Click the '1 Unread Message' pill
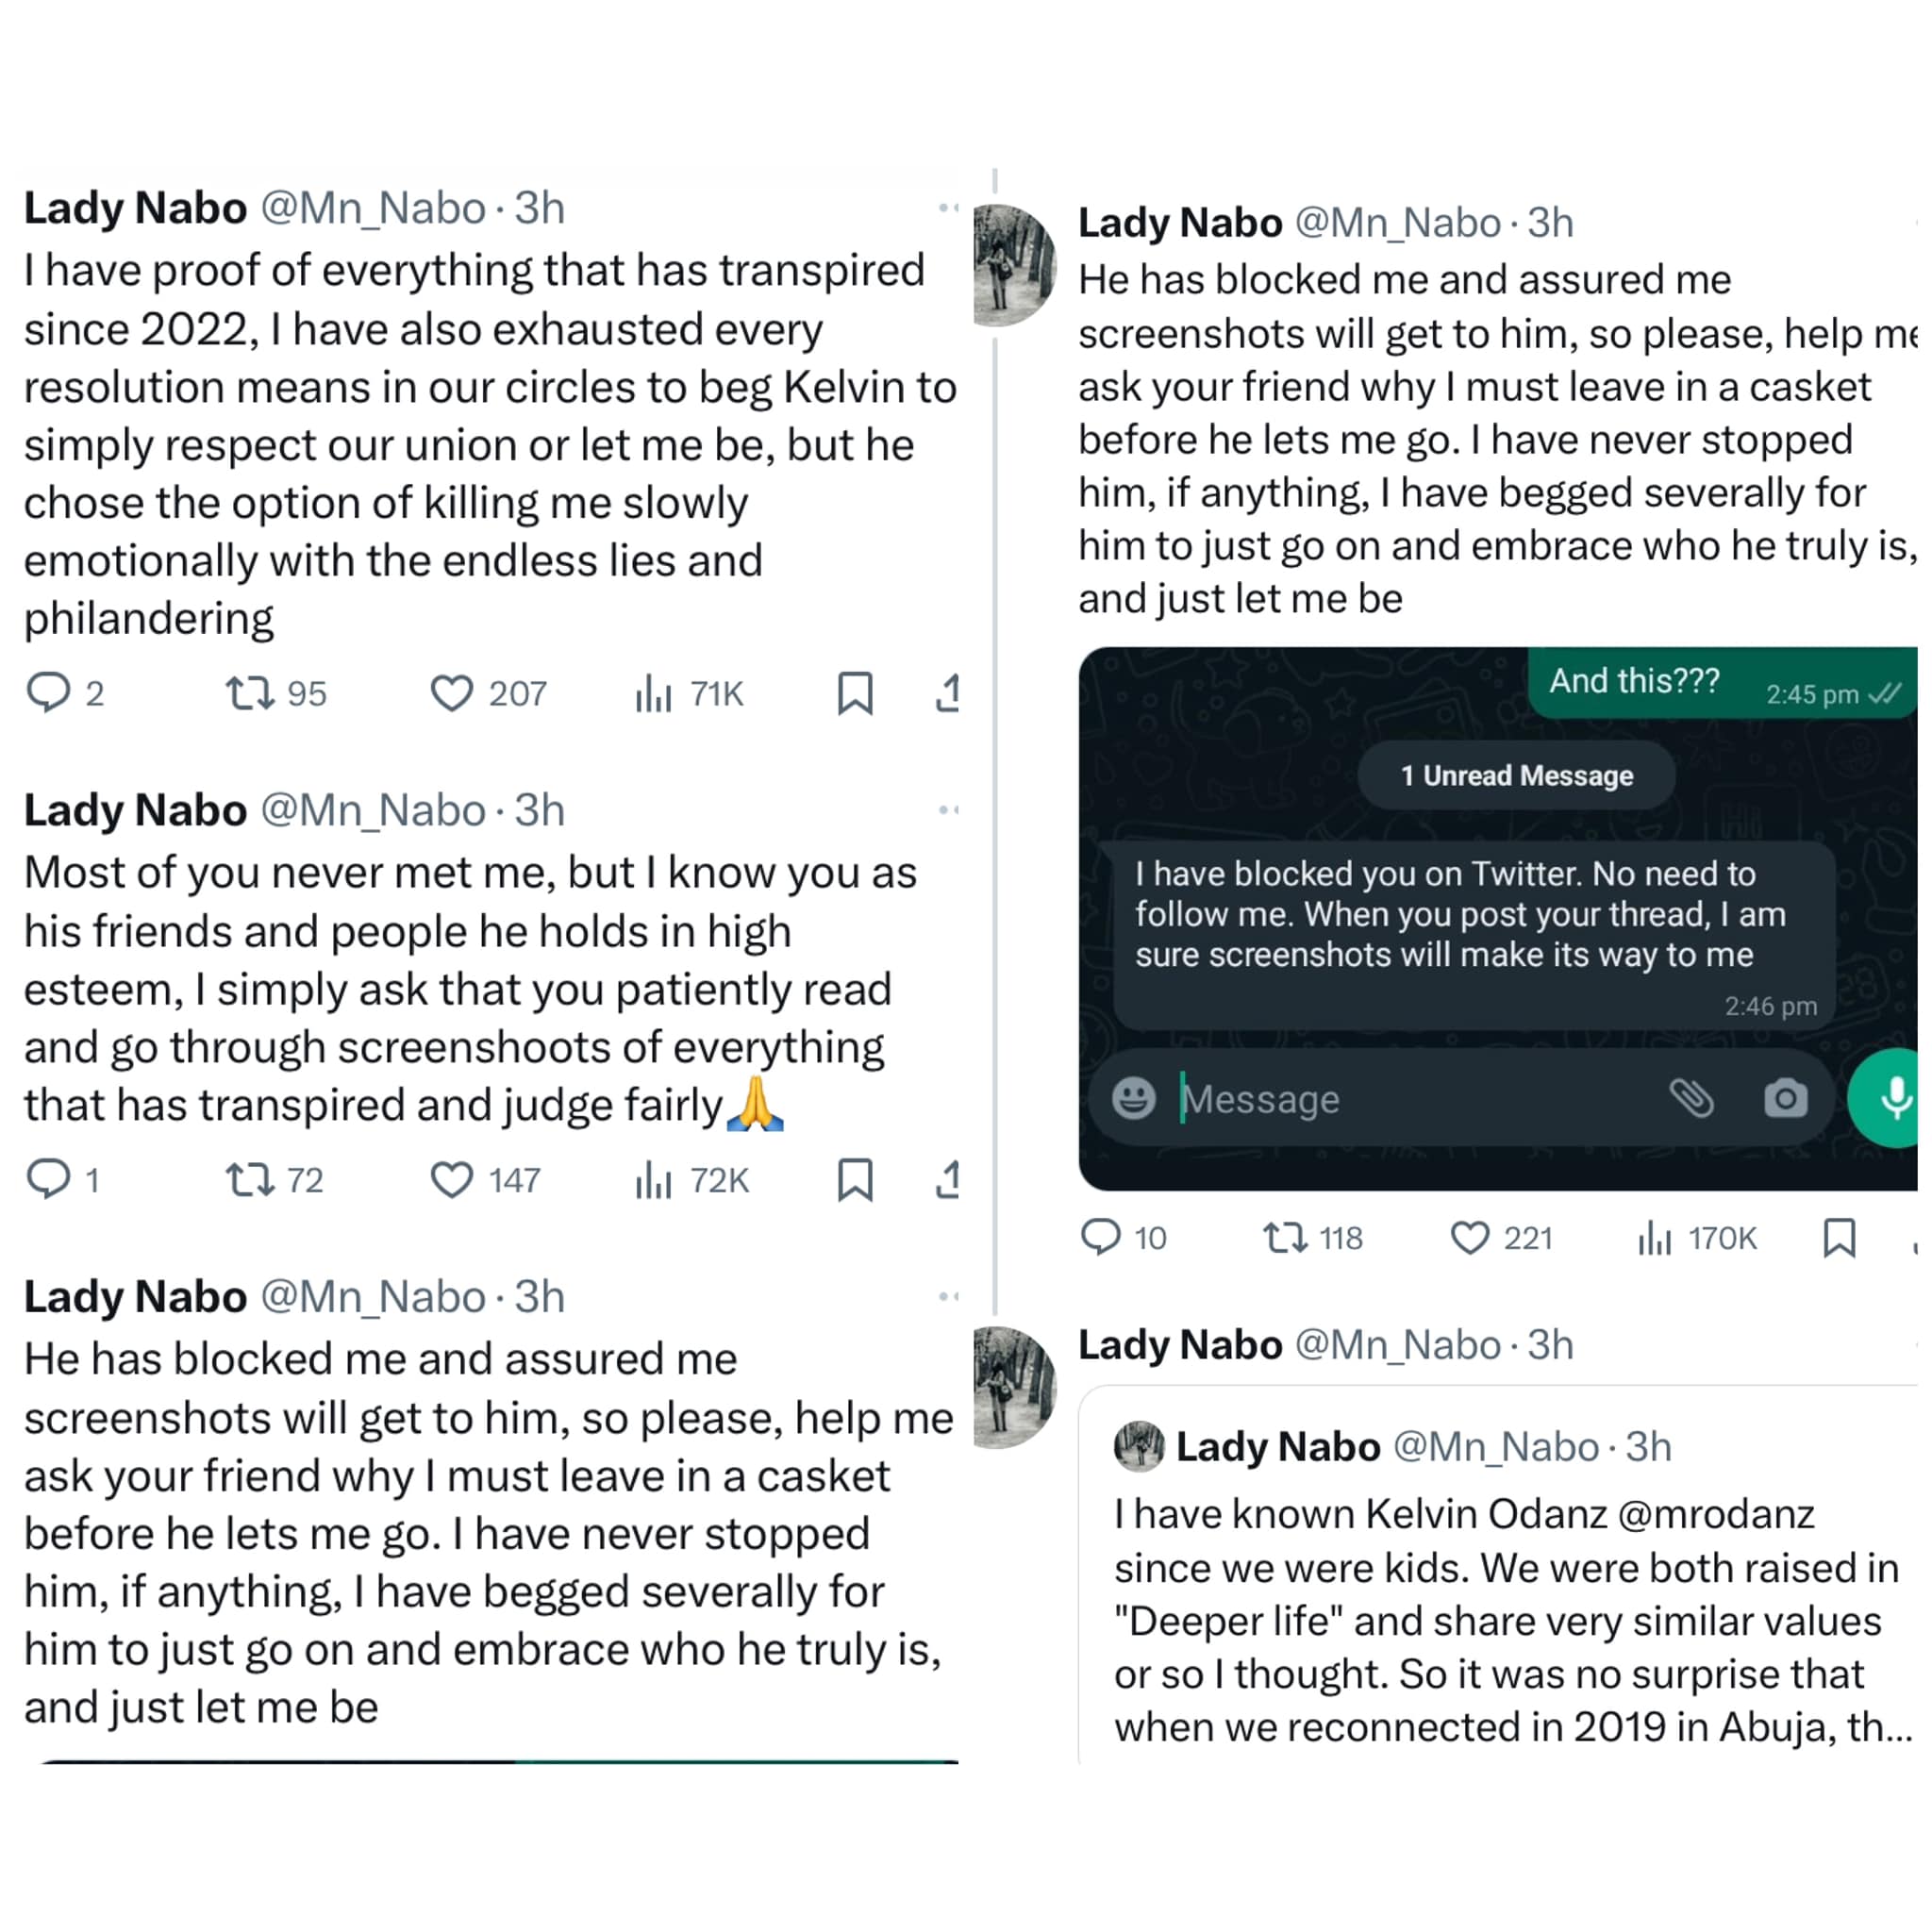Image resolution: width=1932 pixels, height=1932 pixels. click(x=1516, y=775)
